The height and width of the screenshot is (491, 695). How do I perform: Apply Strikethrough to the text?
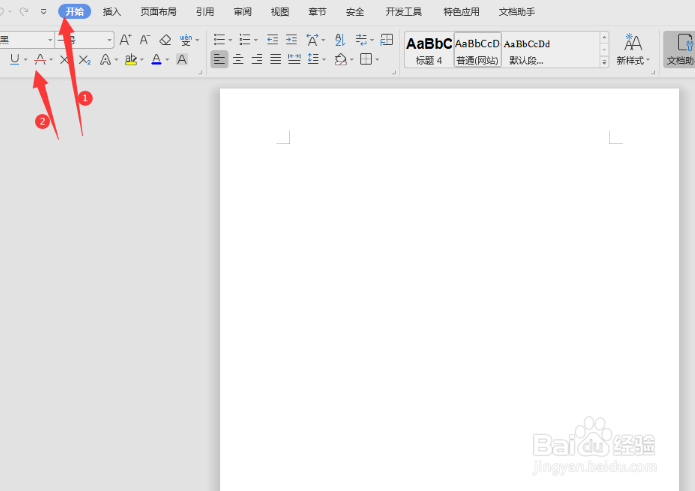(x=40, y=59)
